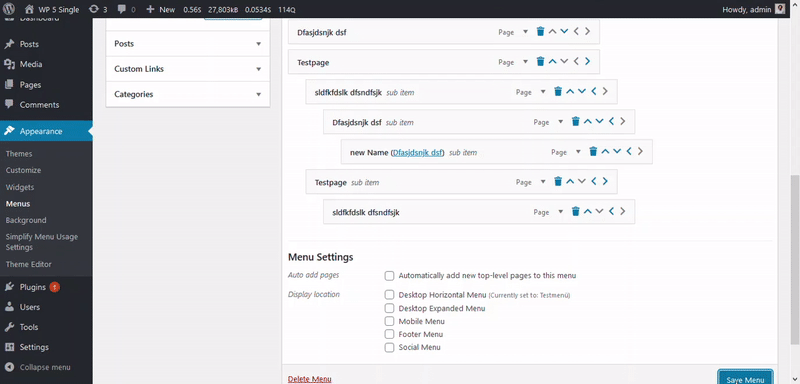
Task: Tick the Footer Menu checkbox
Action: (x=389, y=335)
